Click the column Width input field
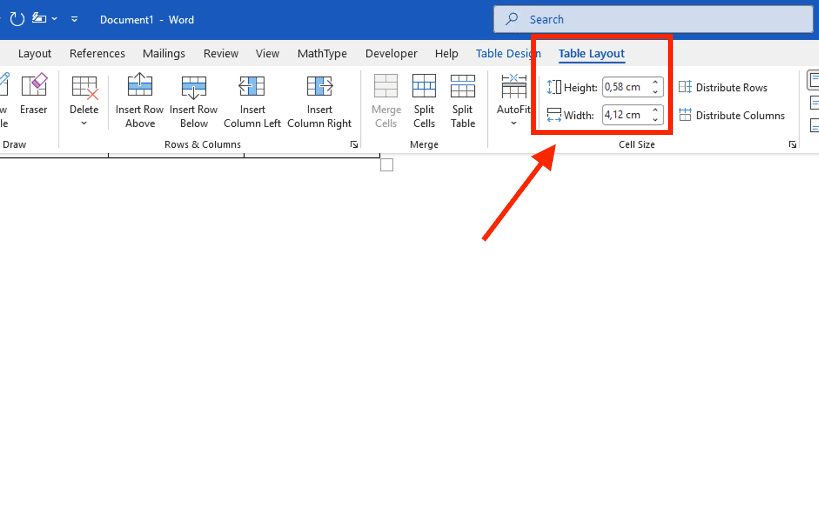 [x=626, y=115]
